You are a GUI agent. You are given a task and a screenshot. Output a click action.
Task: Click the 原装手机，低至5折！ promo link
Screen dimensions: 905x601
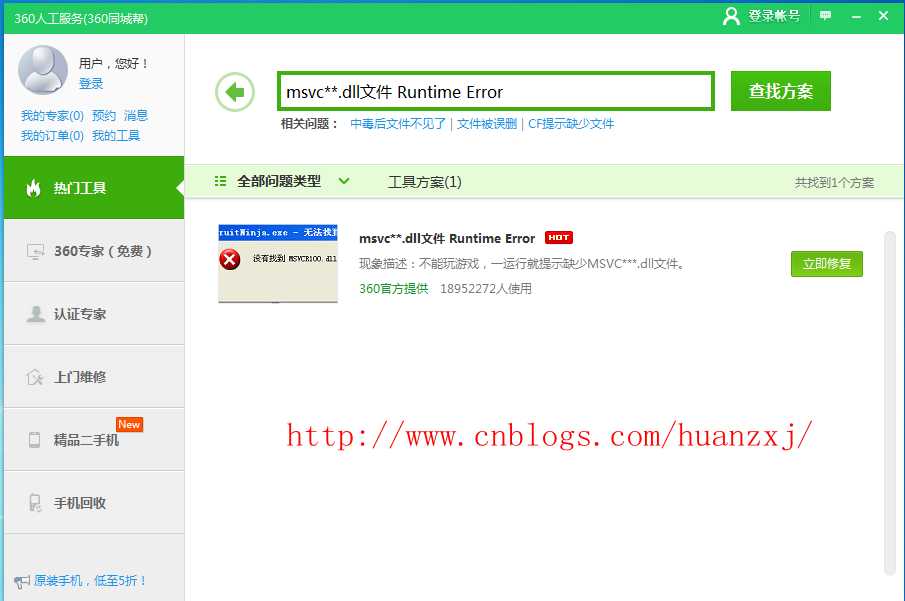click(x=90, y=581)
